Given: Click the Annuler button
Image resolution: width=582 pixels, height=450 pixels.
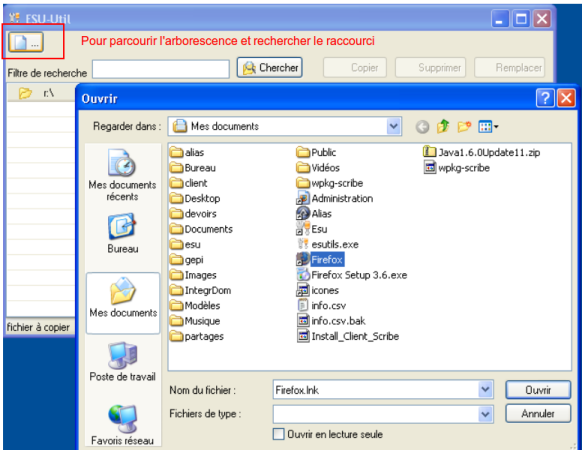Looking at the screenshot, I should click(x=538, y=413).
